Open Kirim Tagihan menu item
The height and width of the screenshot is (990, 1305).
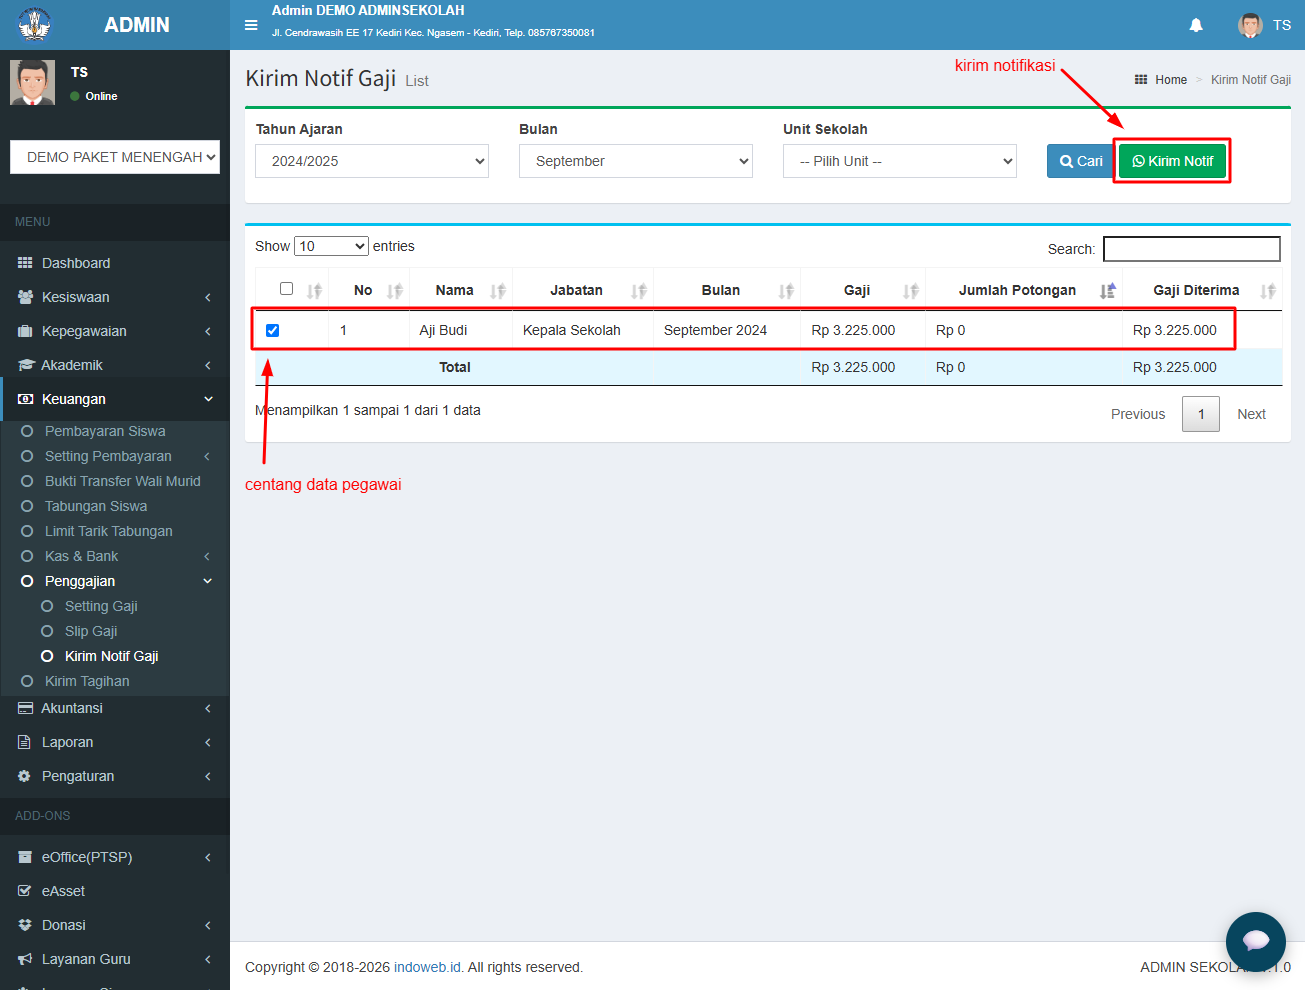point(87,681)
